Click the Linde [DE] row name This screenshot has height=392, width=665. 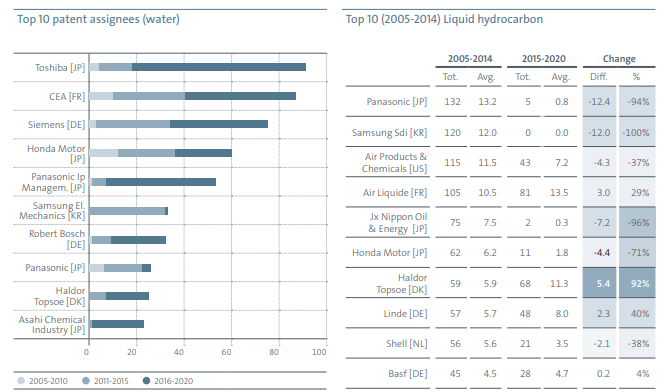tap(405, 314)
